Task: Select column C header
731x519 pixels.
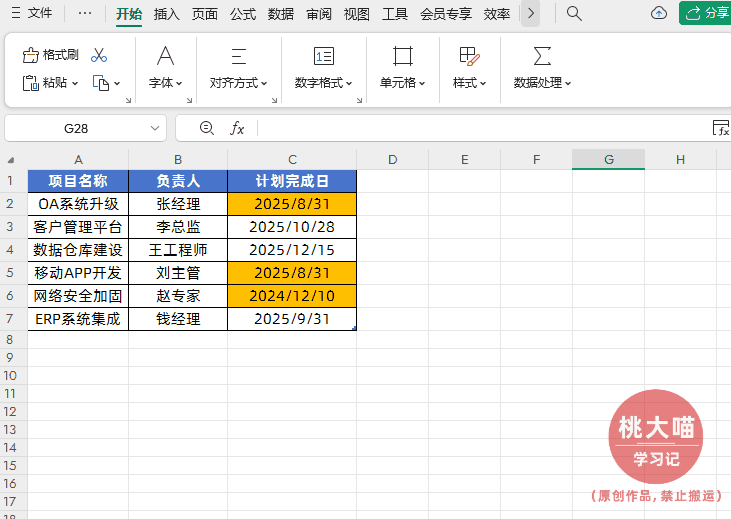Action: click(x=292, y=159)
